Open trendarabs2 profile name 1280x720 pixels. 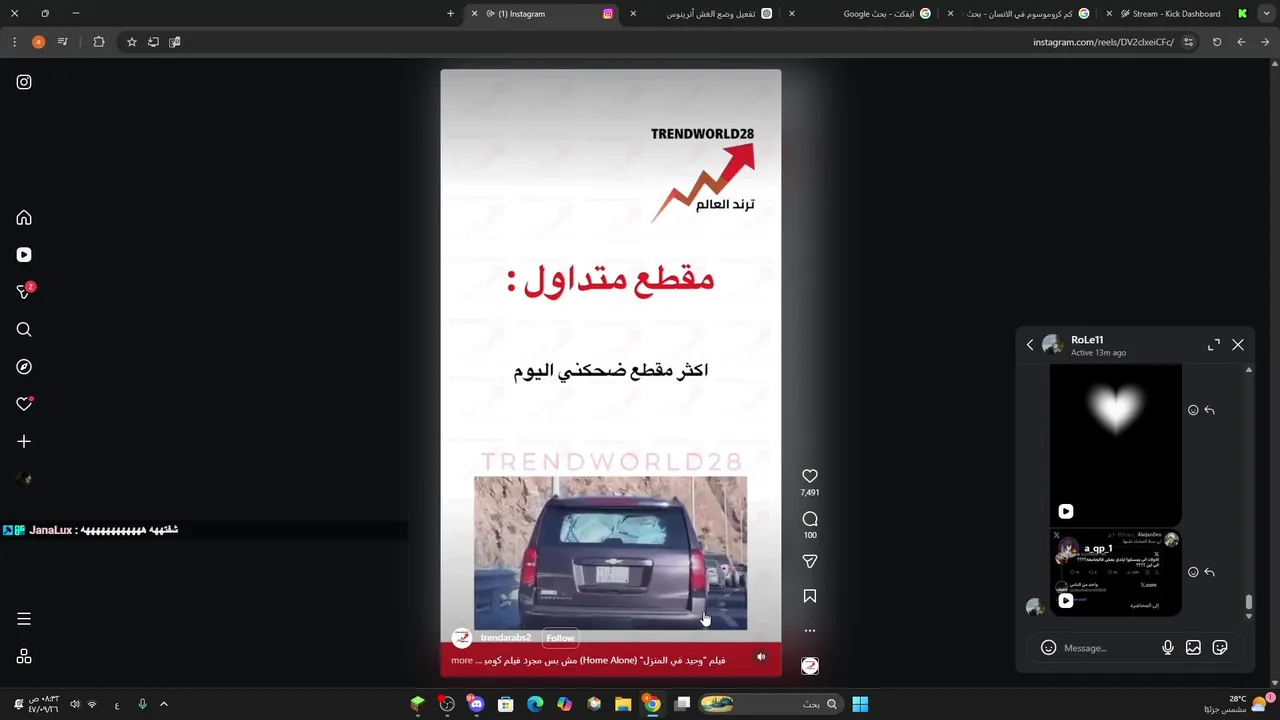[x=505, y=638]
